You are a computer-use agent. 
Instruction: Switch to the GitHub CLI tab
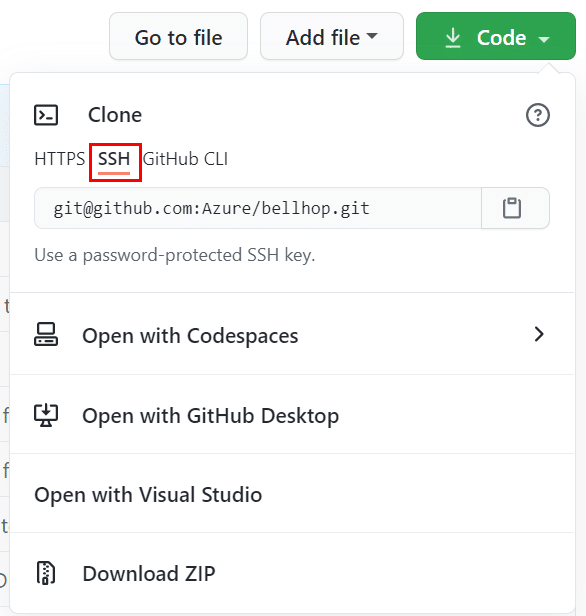pos(185,159)
